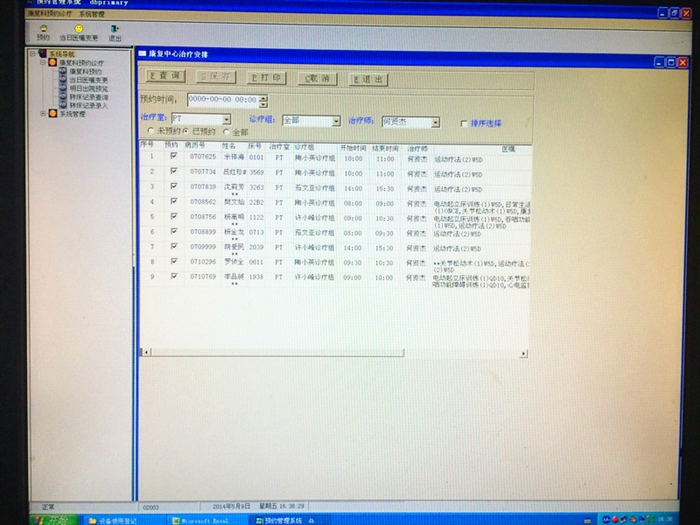The height and width of the screenshot is (525, 700).
Task: Click bed number 0101 in row 1
Action: click(256, 157)
